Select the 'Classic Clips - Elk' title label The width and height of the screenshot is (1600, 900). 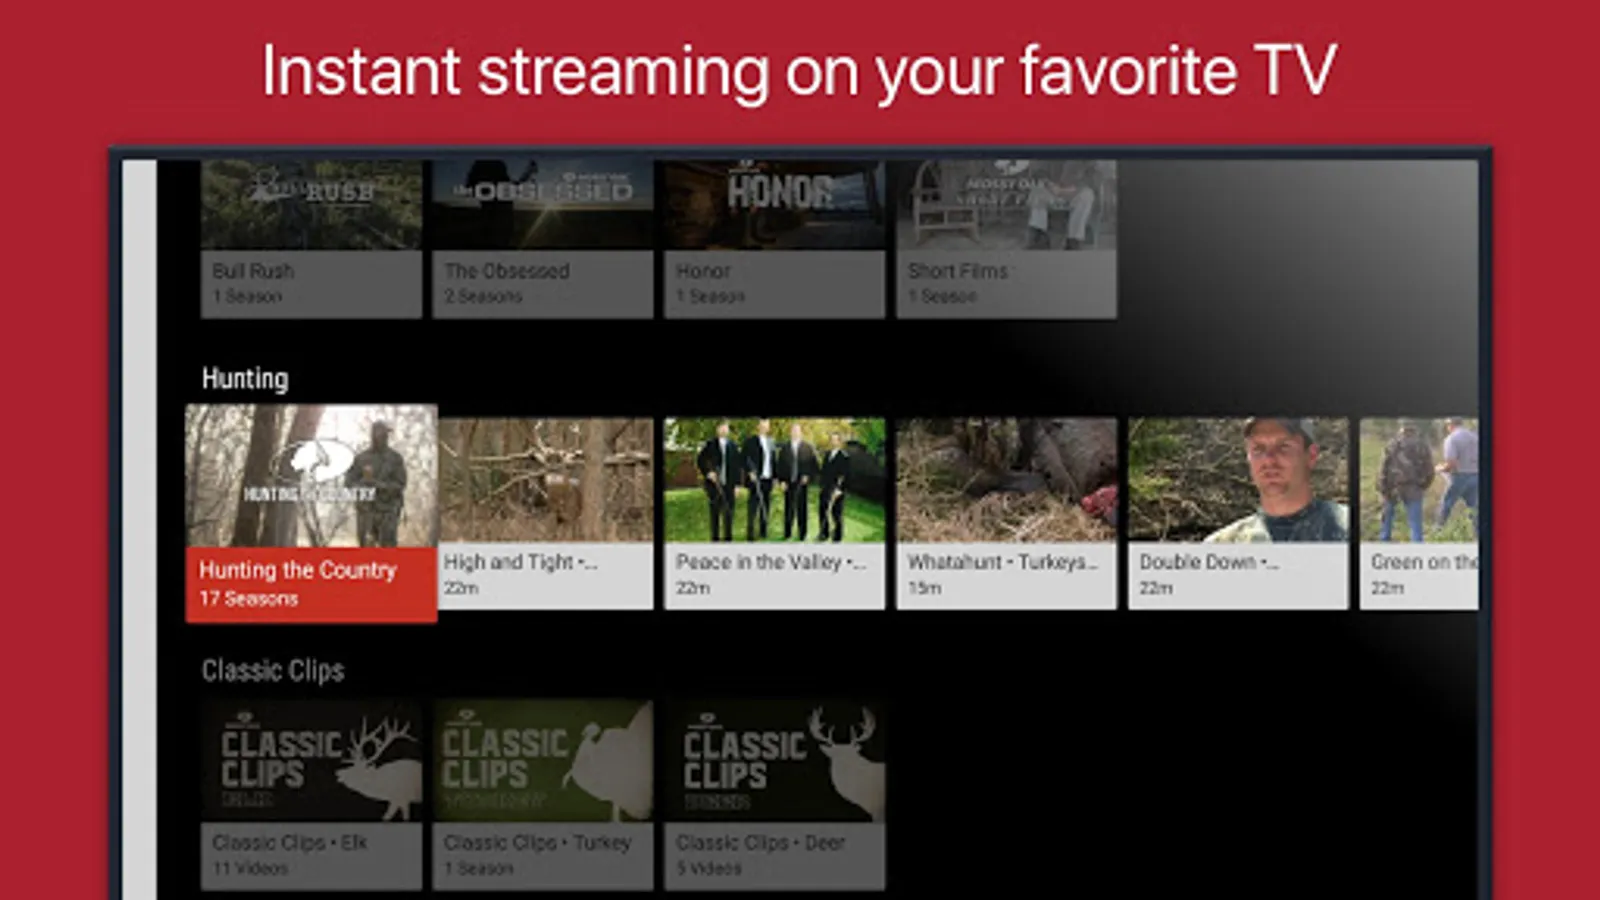tap(290, 843)
